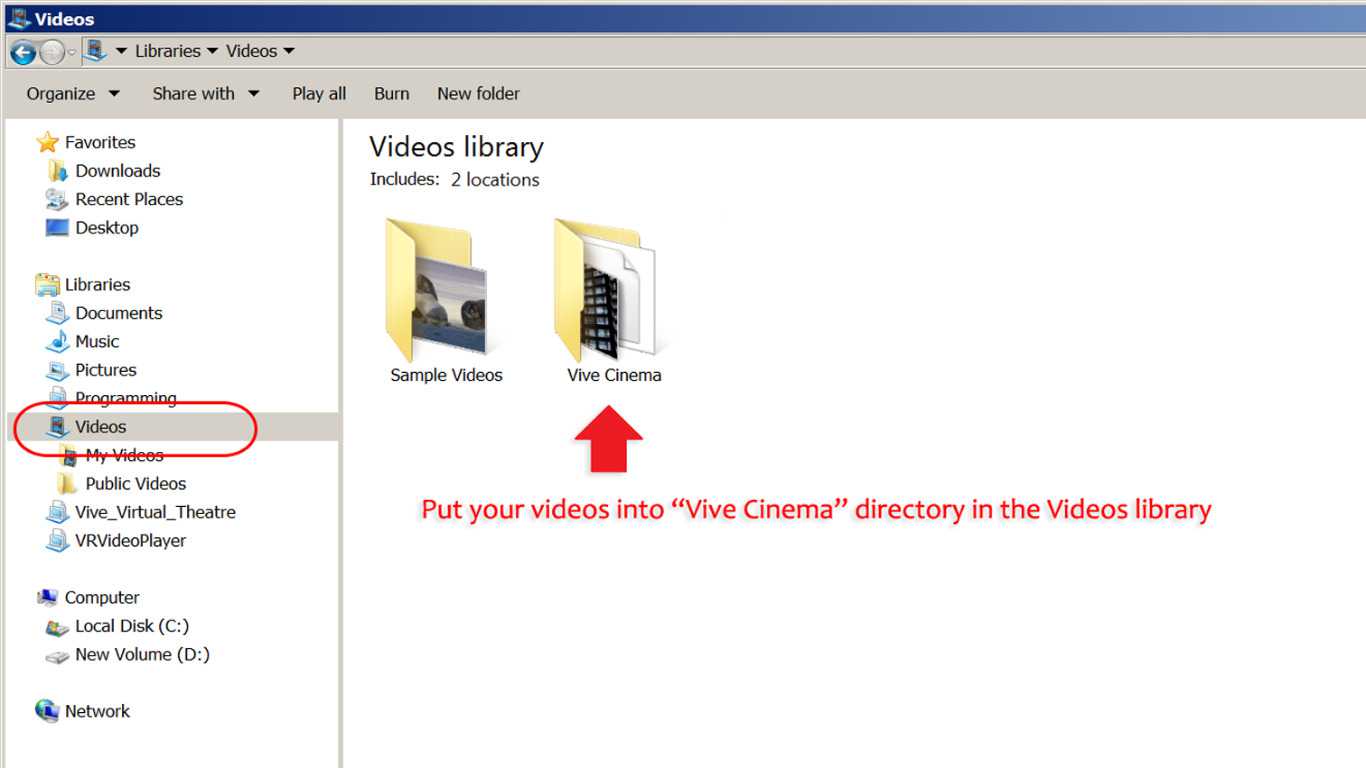Viewport: 1366px width, 768px height.
Task: Click the Music library note icon
Action: click(58, 342)
